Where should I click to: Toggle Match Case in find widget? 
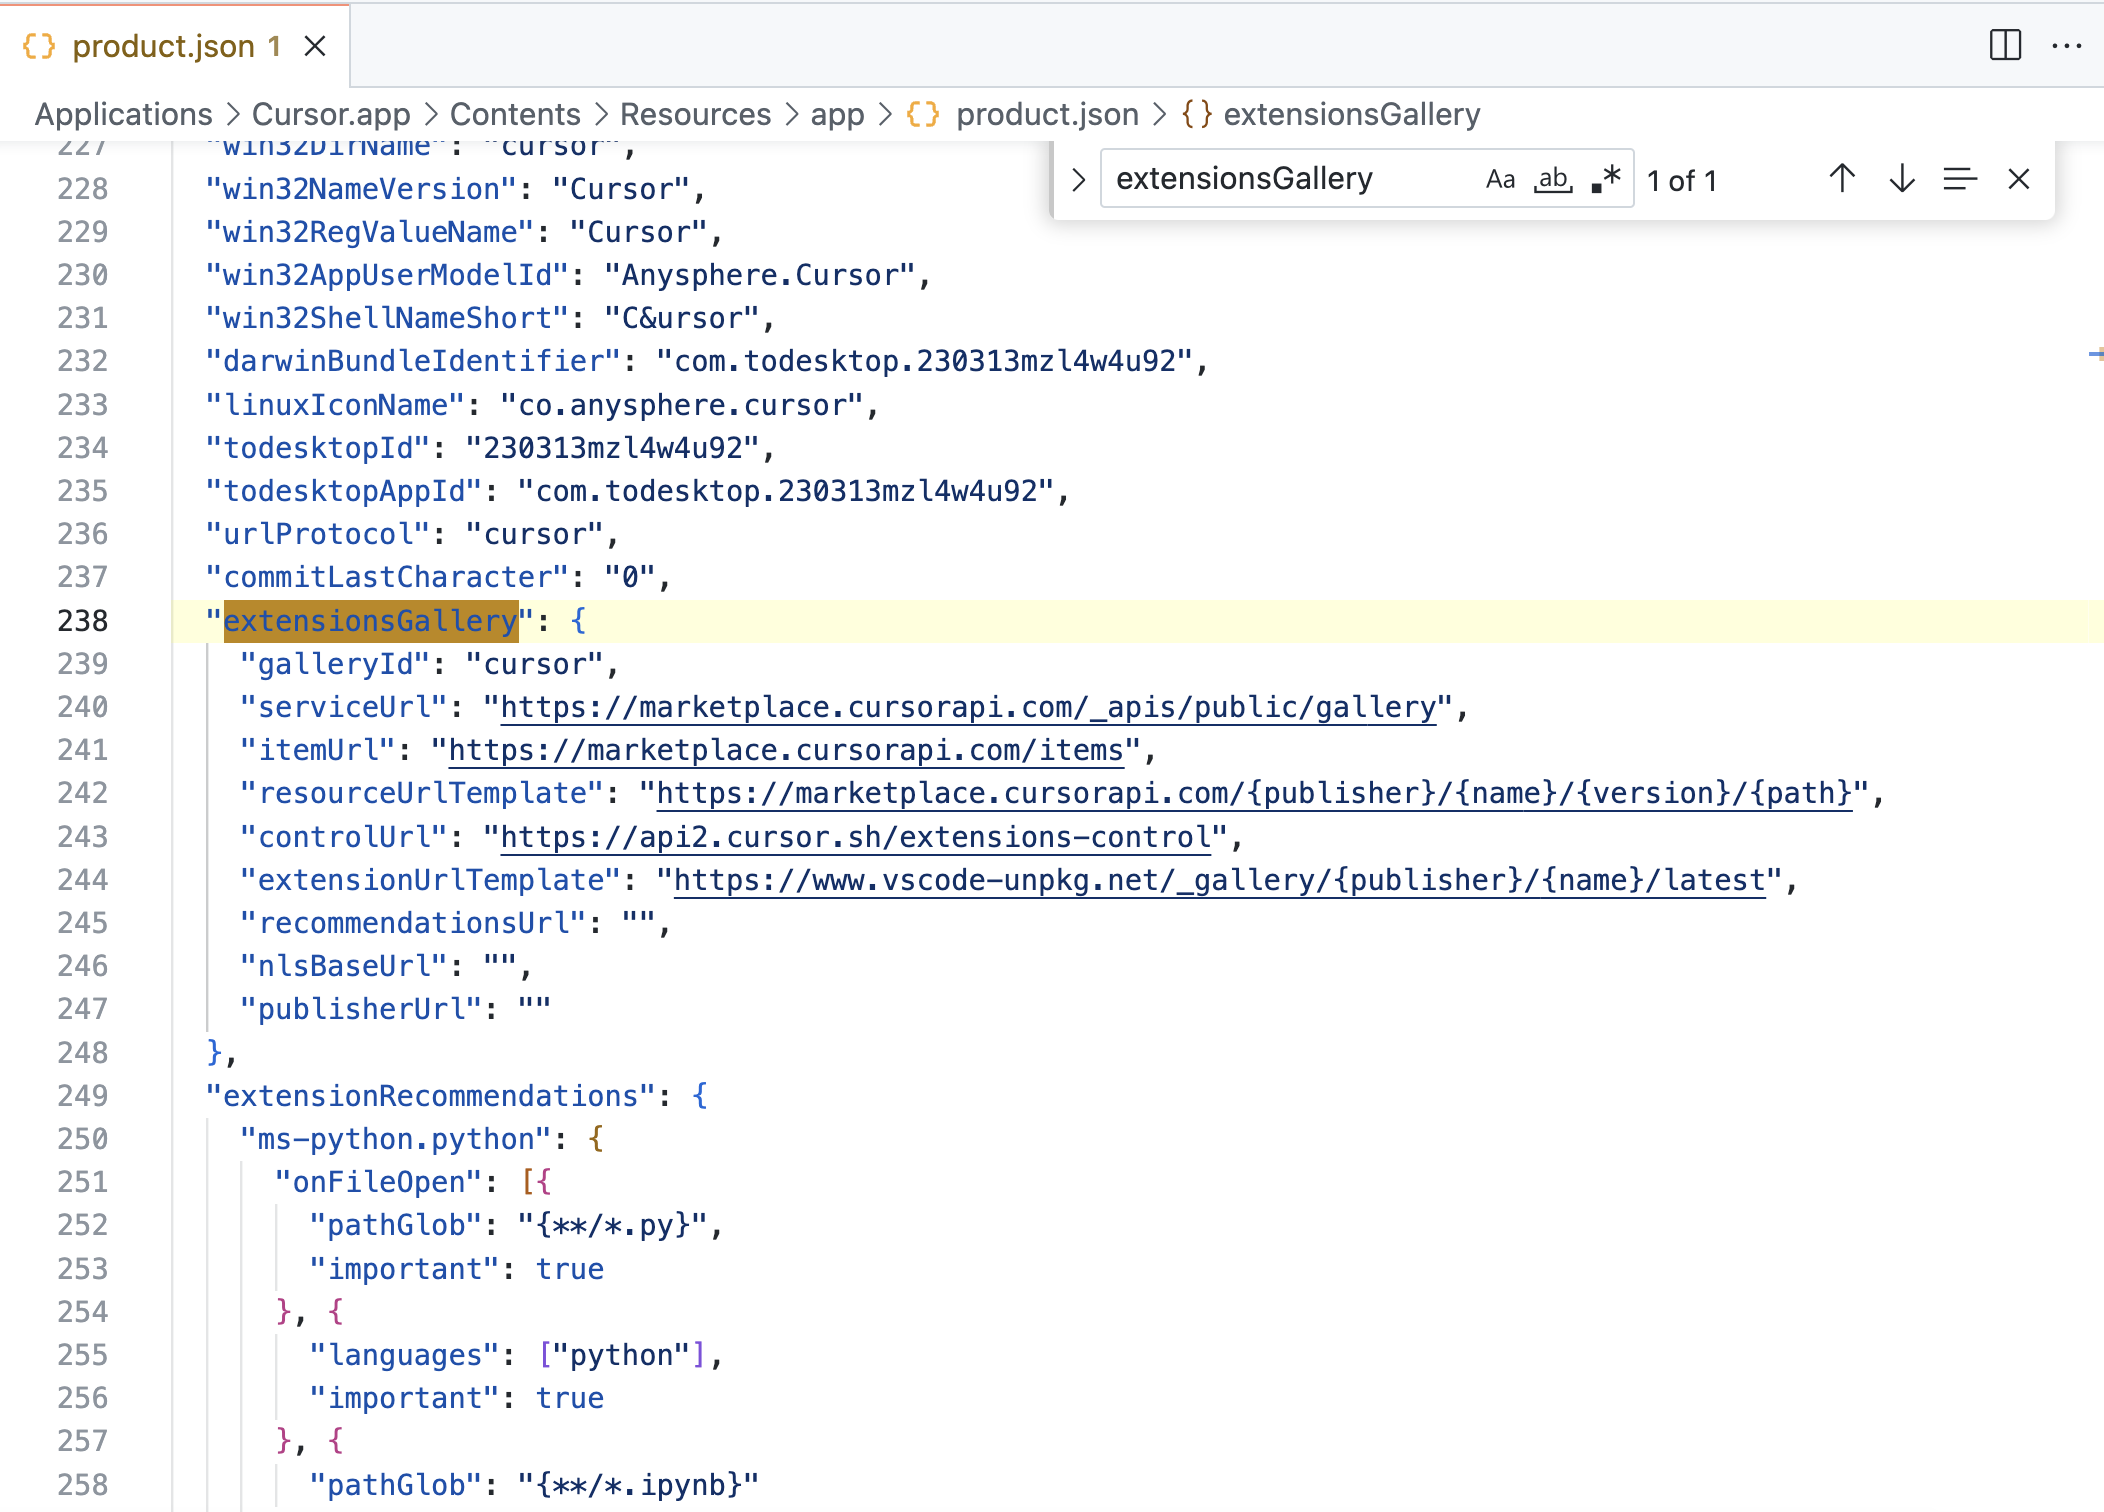pos(1500,179)
